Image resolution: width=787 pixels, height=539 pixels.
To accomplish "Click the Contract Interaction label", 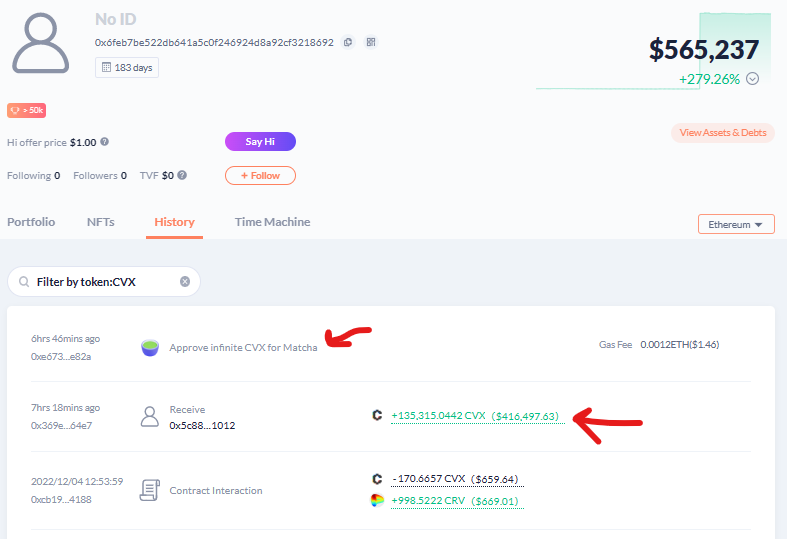I will (x=216, y=490).
